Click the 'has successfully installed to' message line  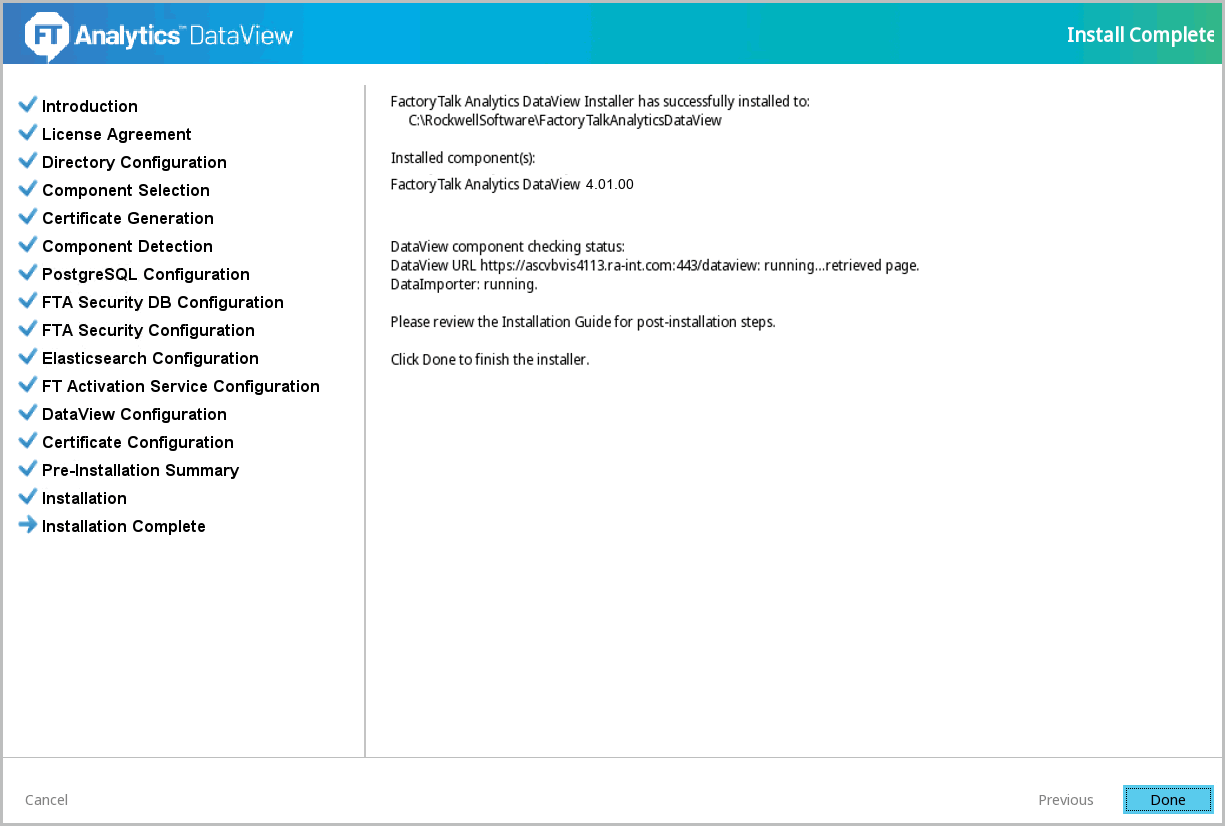[x=600, y=101]
